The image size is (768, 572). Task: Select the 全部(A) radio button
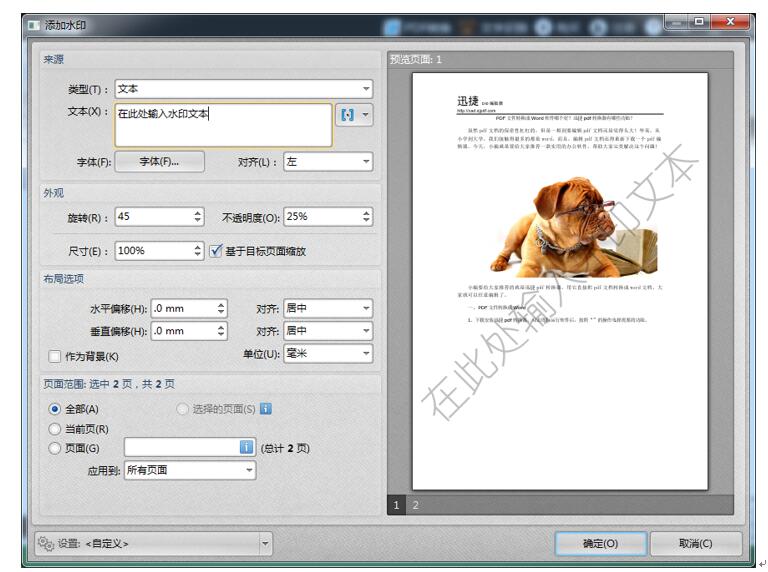tap(55, 409)
